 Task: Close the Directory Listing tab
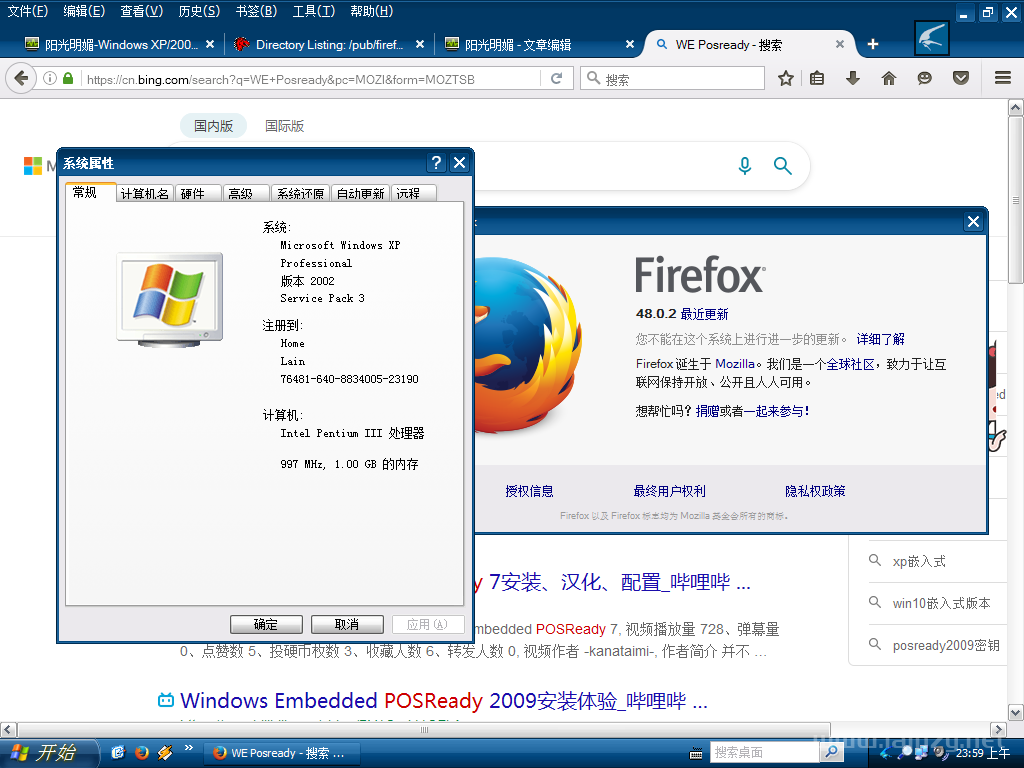pyautogui.click(x=420, y=44)
